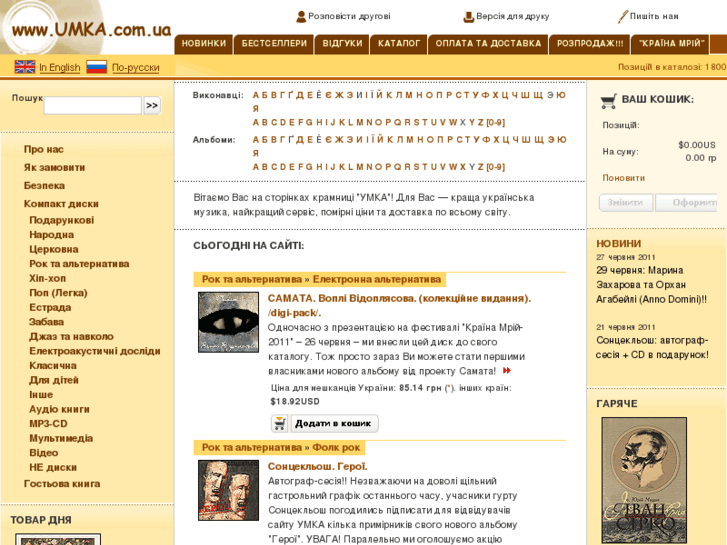The width and height of the screenshot is (727, 545).
Task: Open the Про нас page
Action: coord(44,149)
